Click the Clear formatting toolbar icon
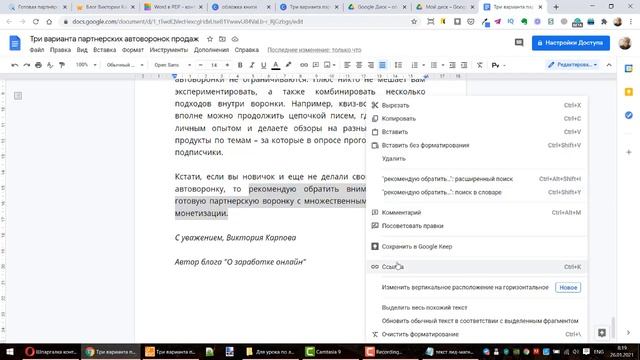640x360 pixels. click(x=480, y=65)
